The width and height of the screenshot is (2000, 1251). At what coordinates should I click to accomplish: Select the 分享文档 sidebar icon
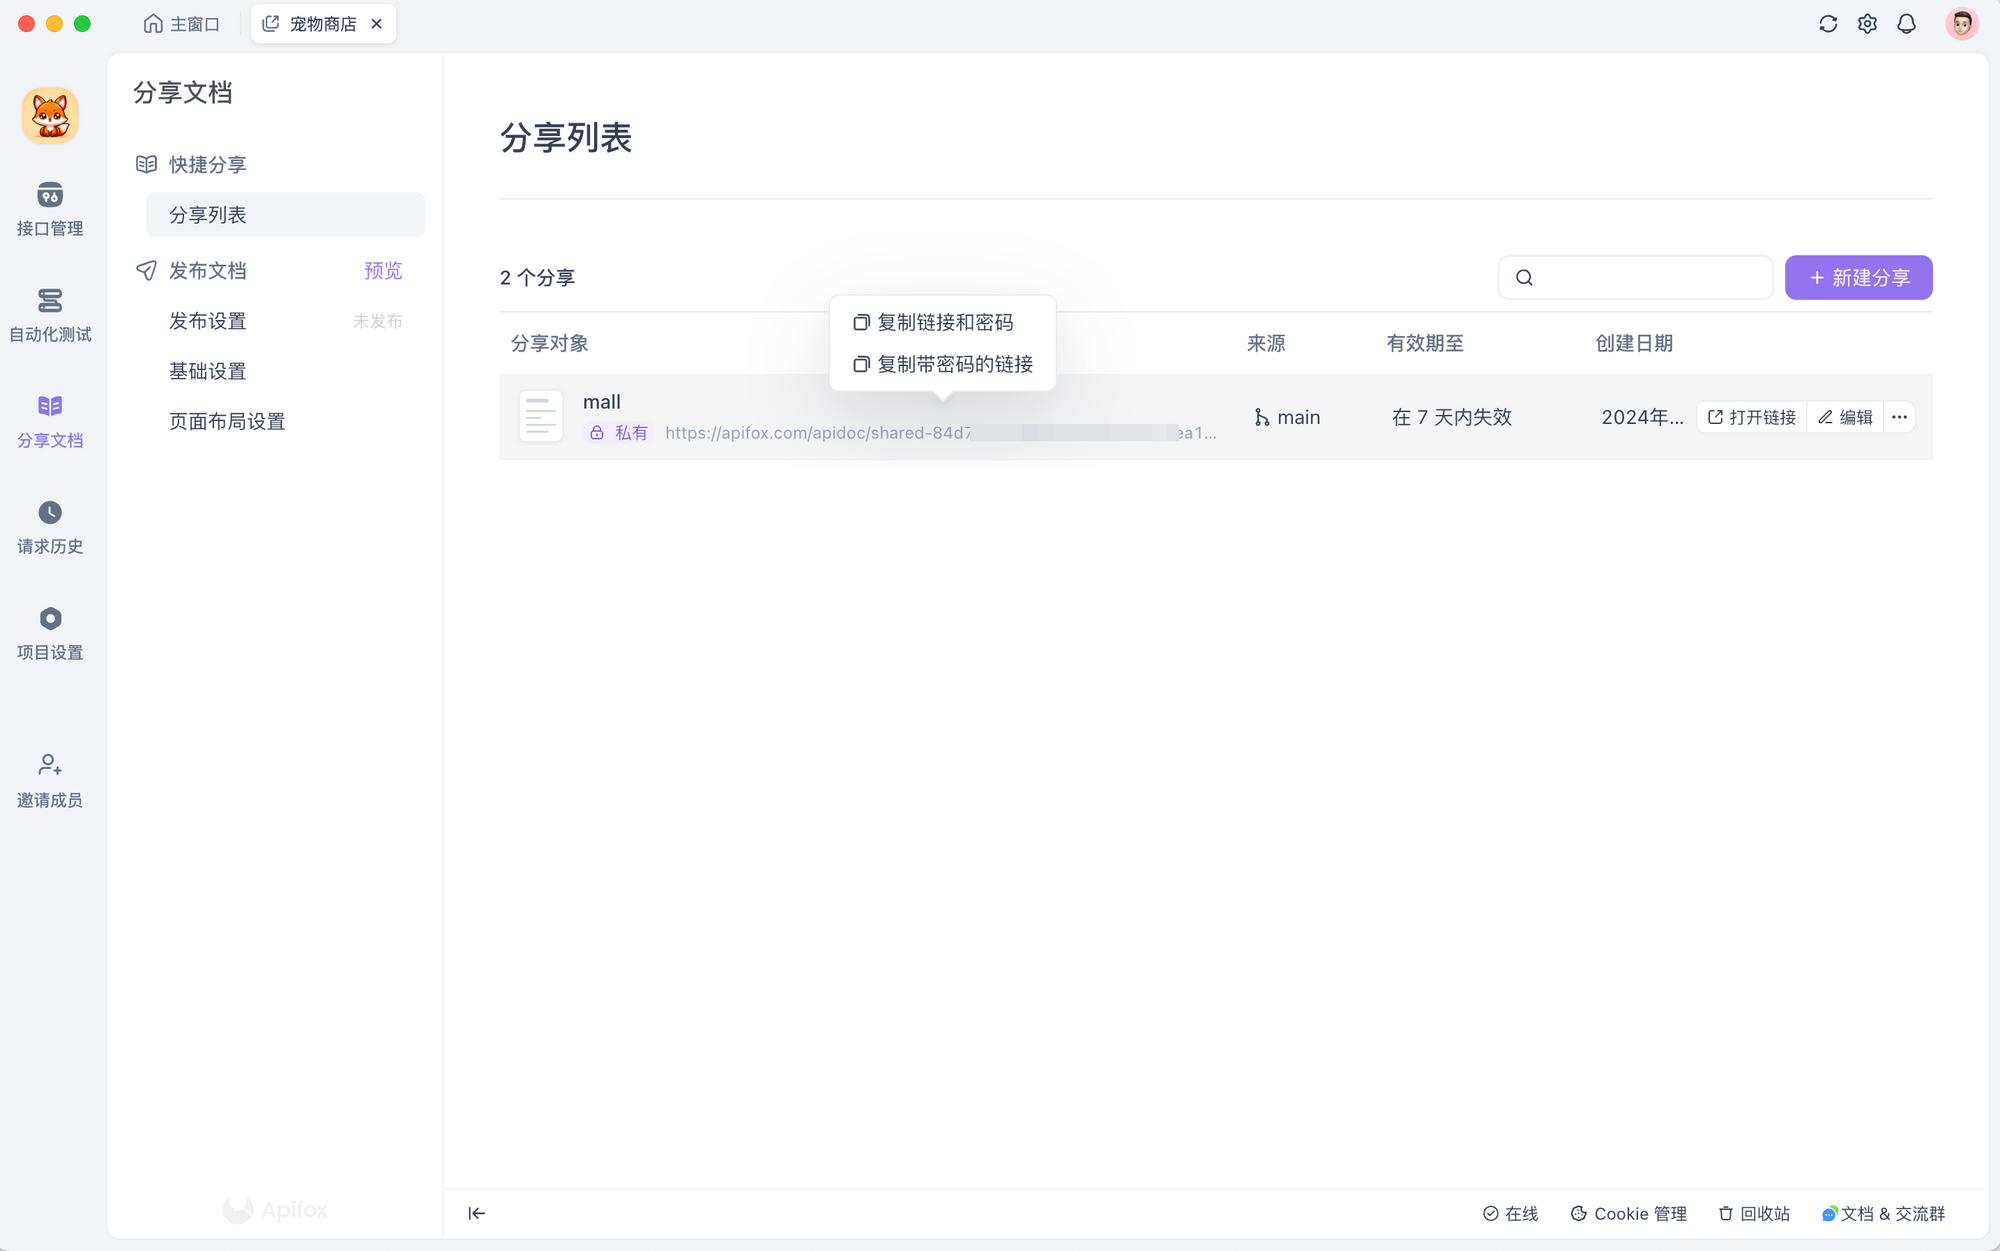point(50,420)
